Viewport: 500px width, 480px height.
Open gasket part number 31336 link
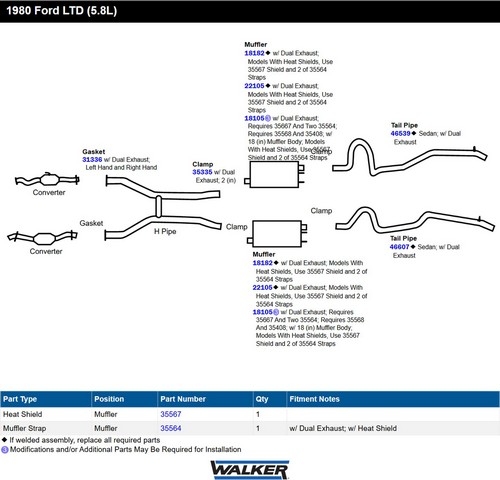pos(92,160)
